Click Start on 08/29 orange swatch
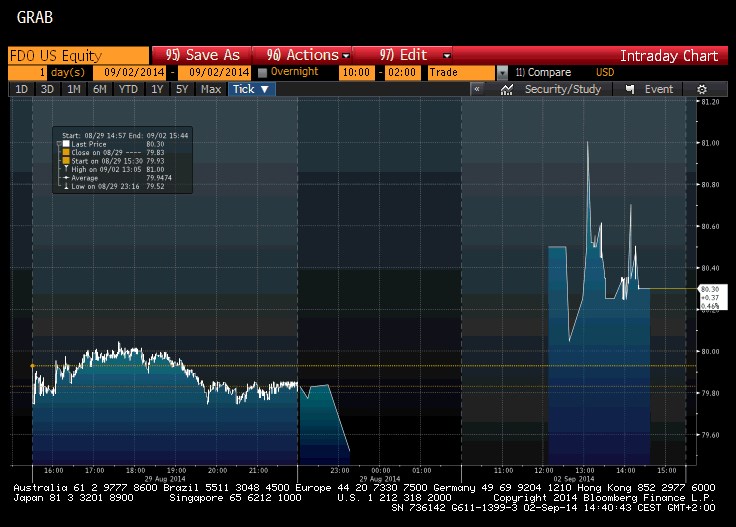736x527 pixels. 66,160
